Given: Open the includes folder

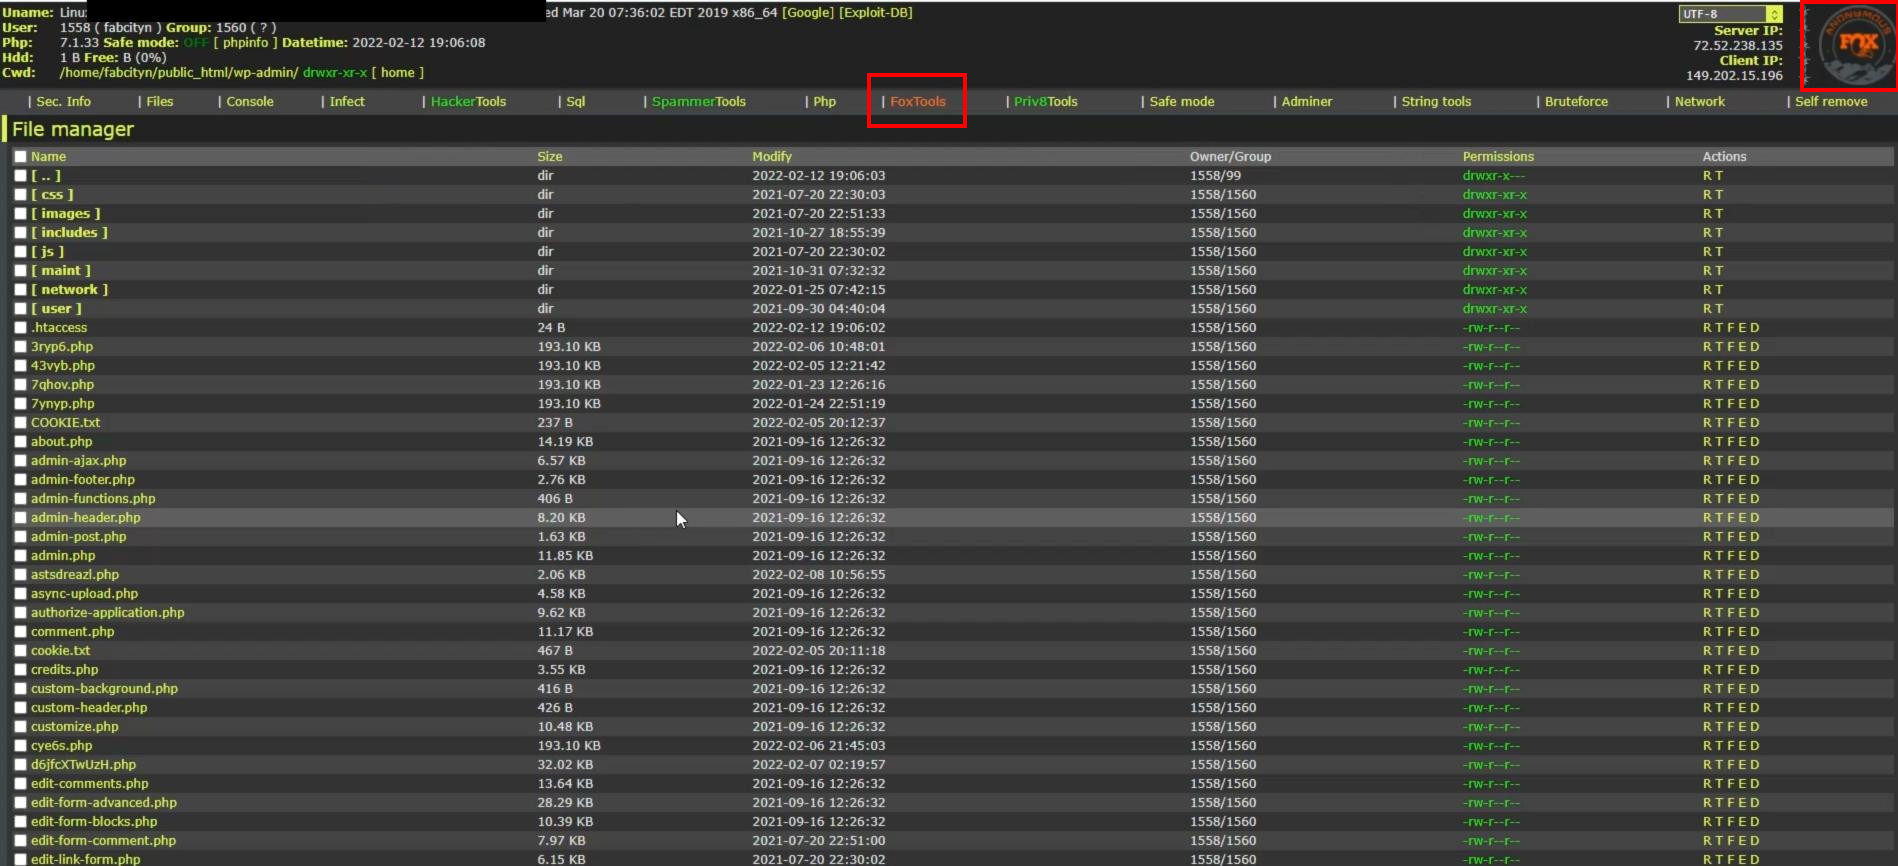Looking at the screenshot, I should coord(69,232).
